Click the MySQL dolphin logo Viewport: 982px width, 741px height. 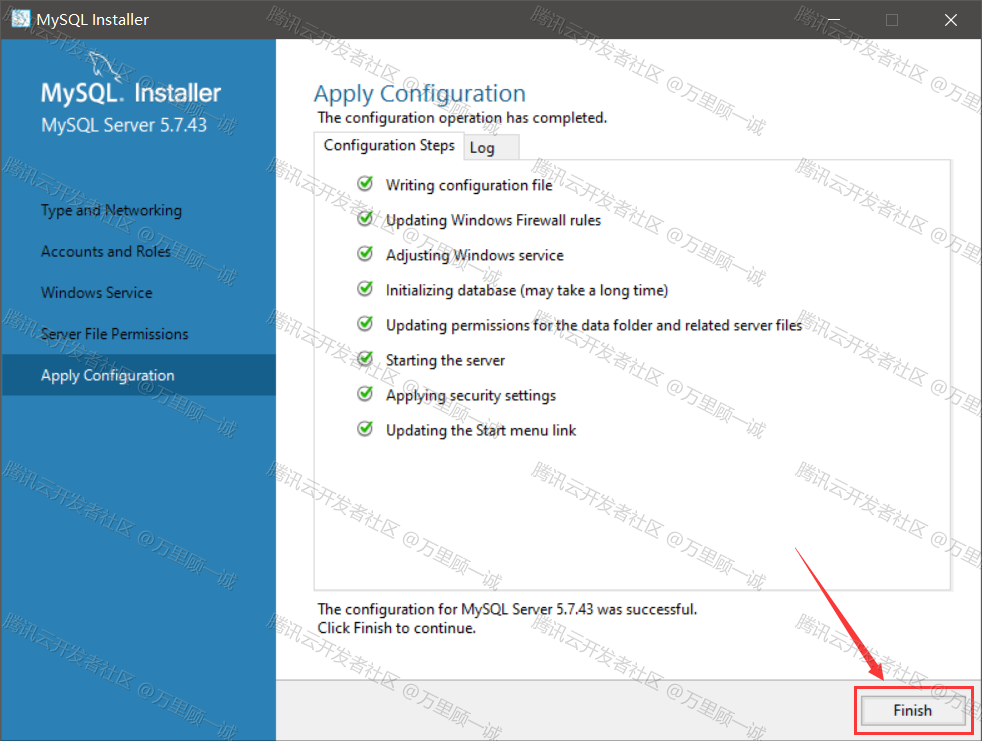(x=103, y=67)
